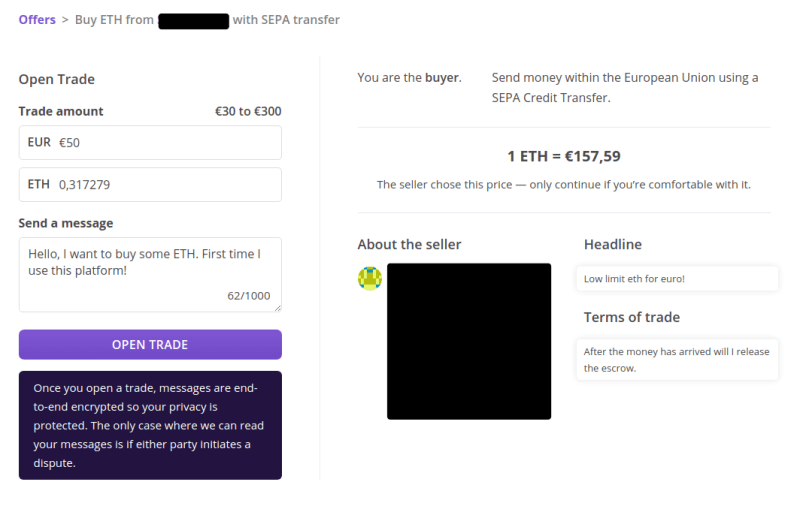The image size is (800, 506).
Task: Click the redacted seller details block
Action: point(469,341)
